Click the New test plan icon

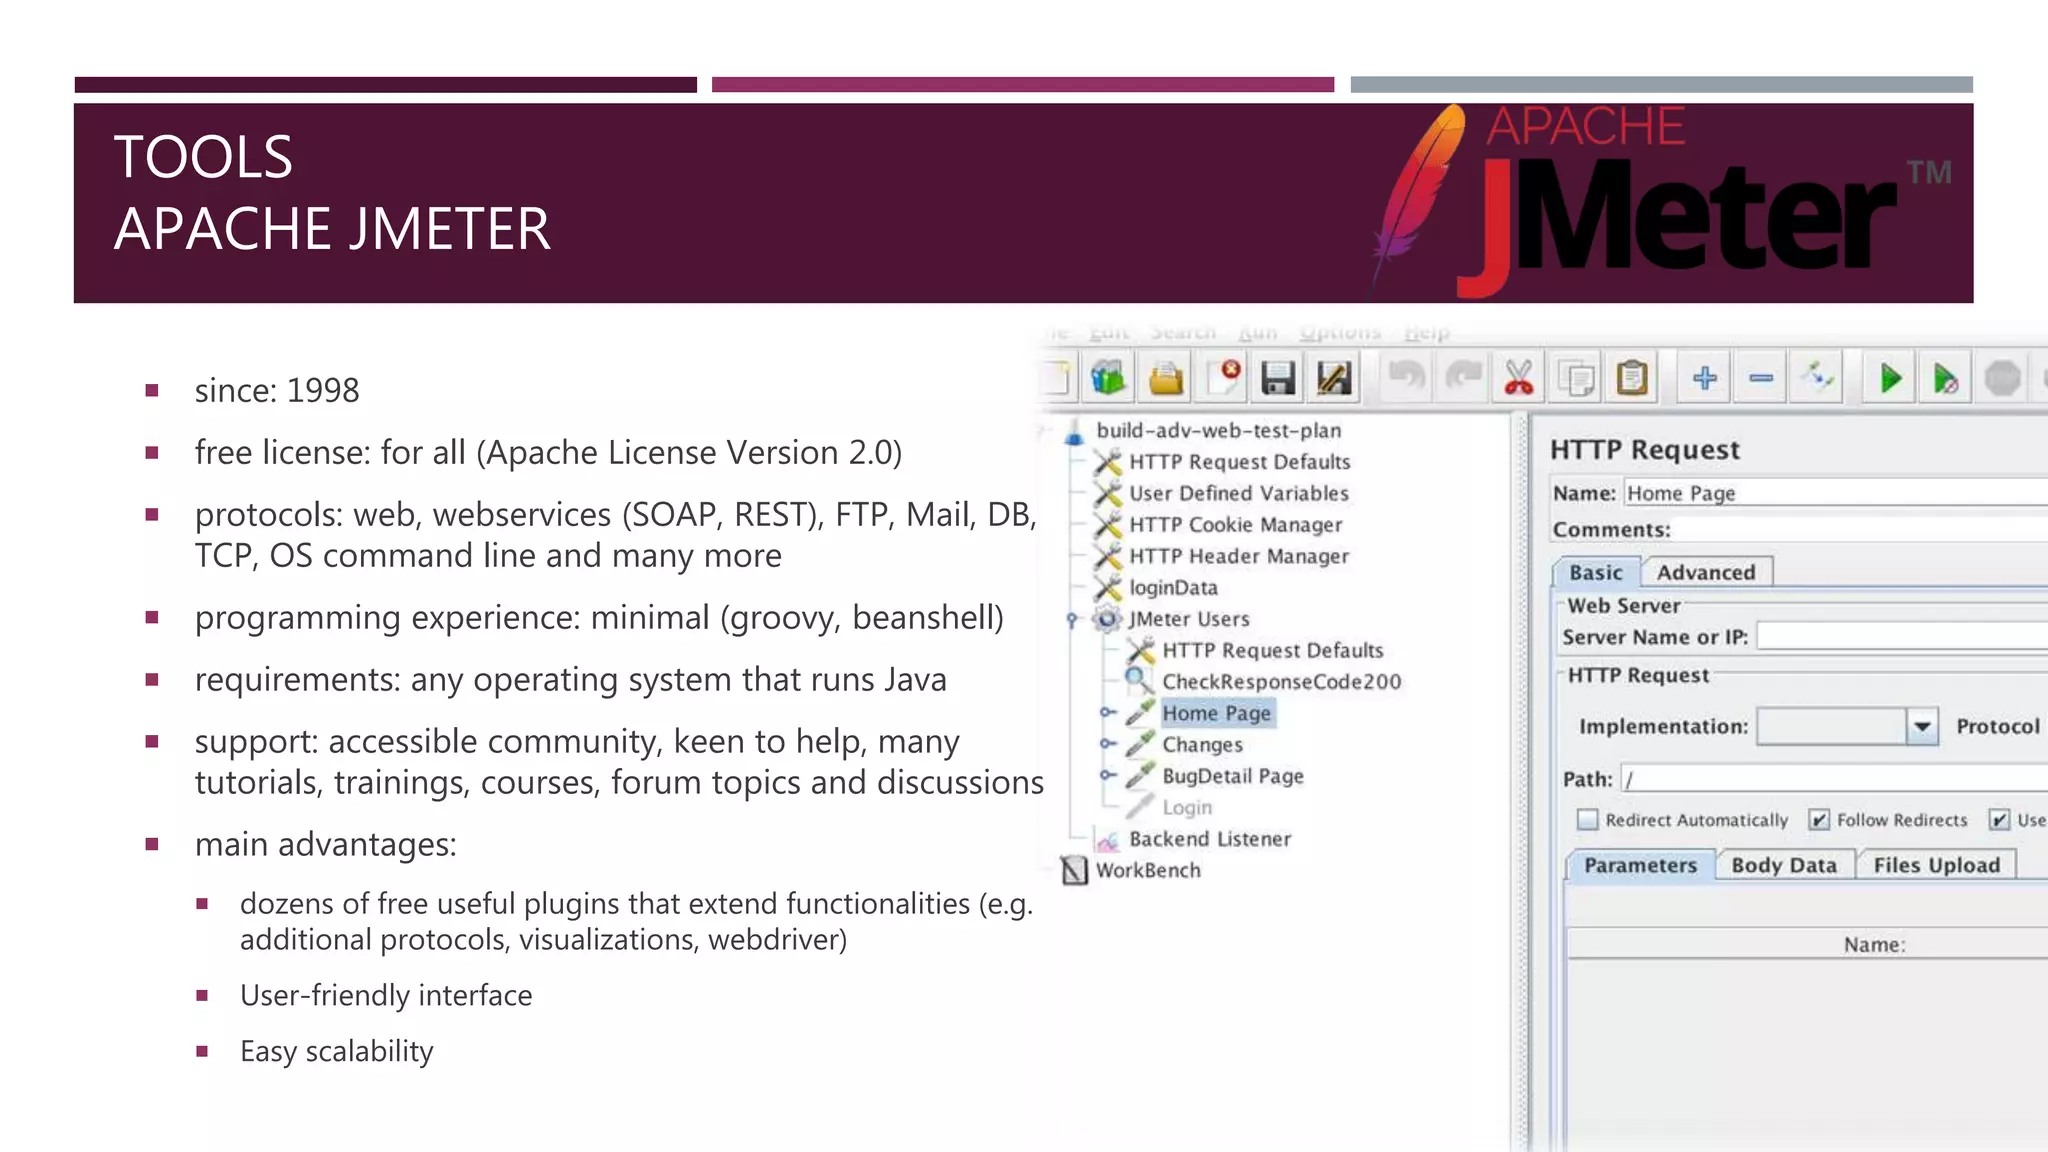(x=1056, y=379)
